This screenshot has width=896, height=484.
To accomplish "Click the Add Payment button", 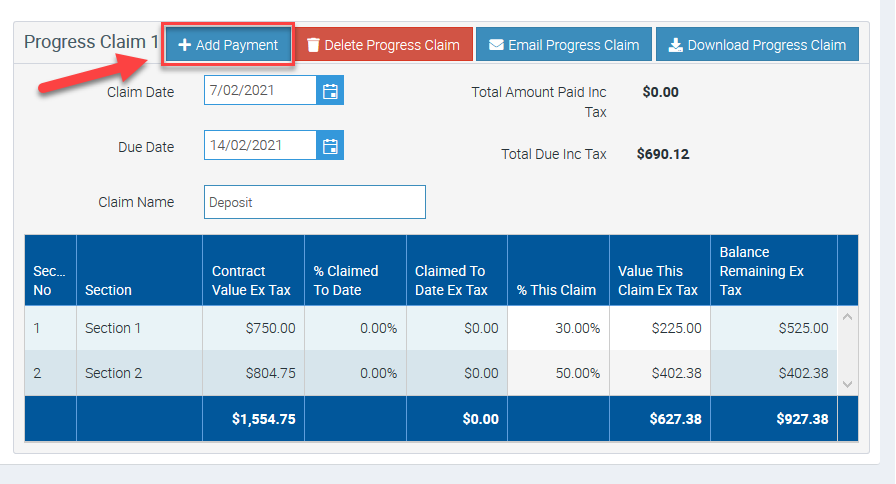I will (x=228, y=45).
